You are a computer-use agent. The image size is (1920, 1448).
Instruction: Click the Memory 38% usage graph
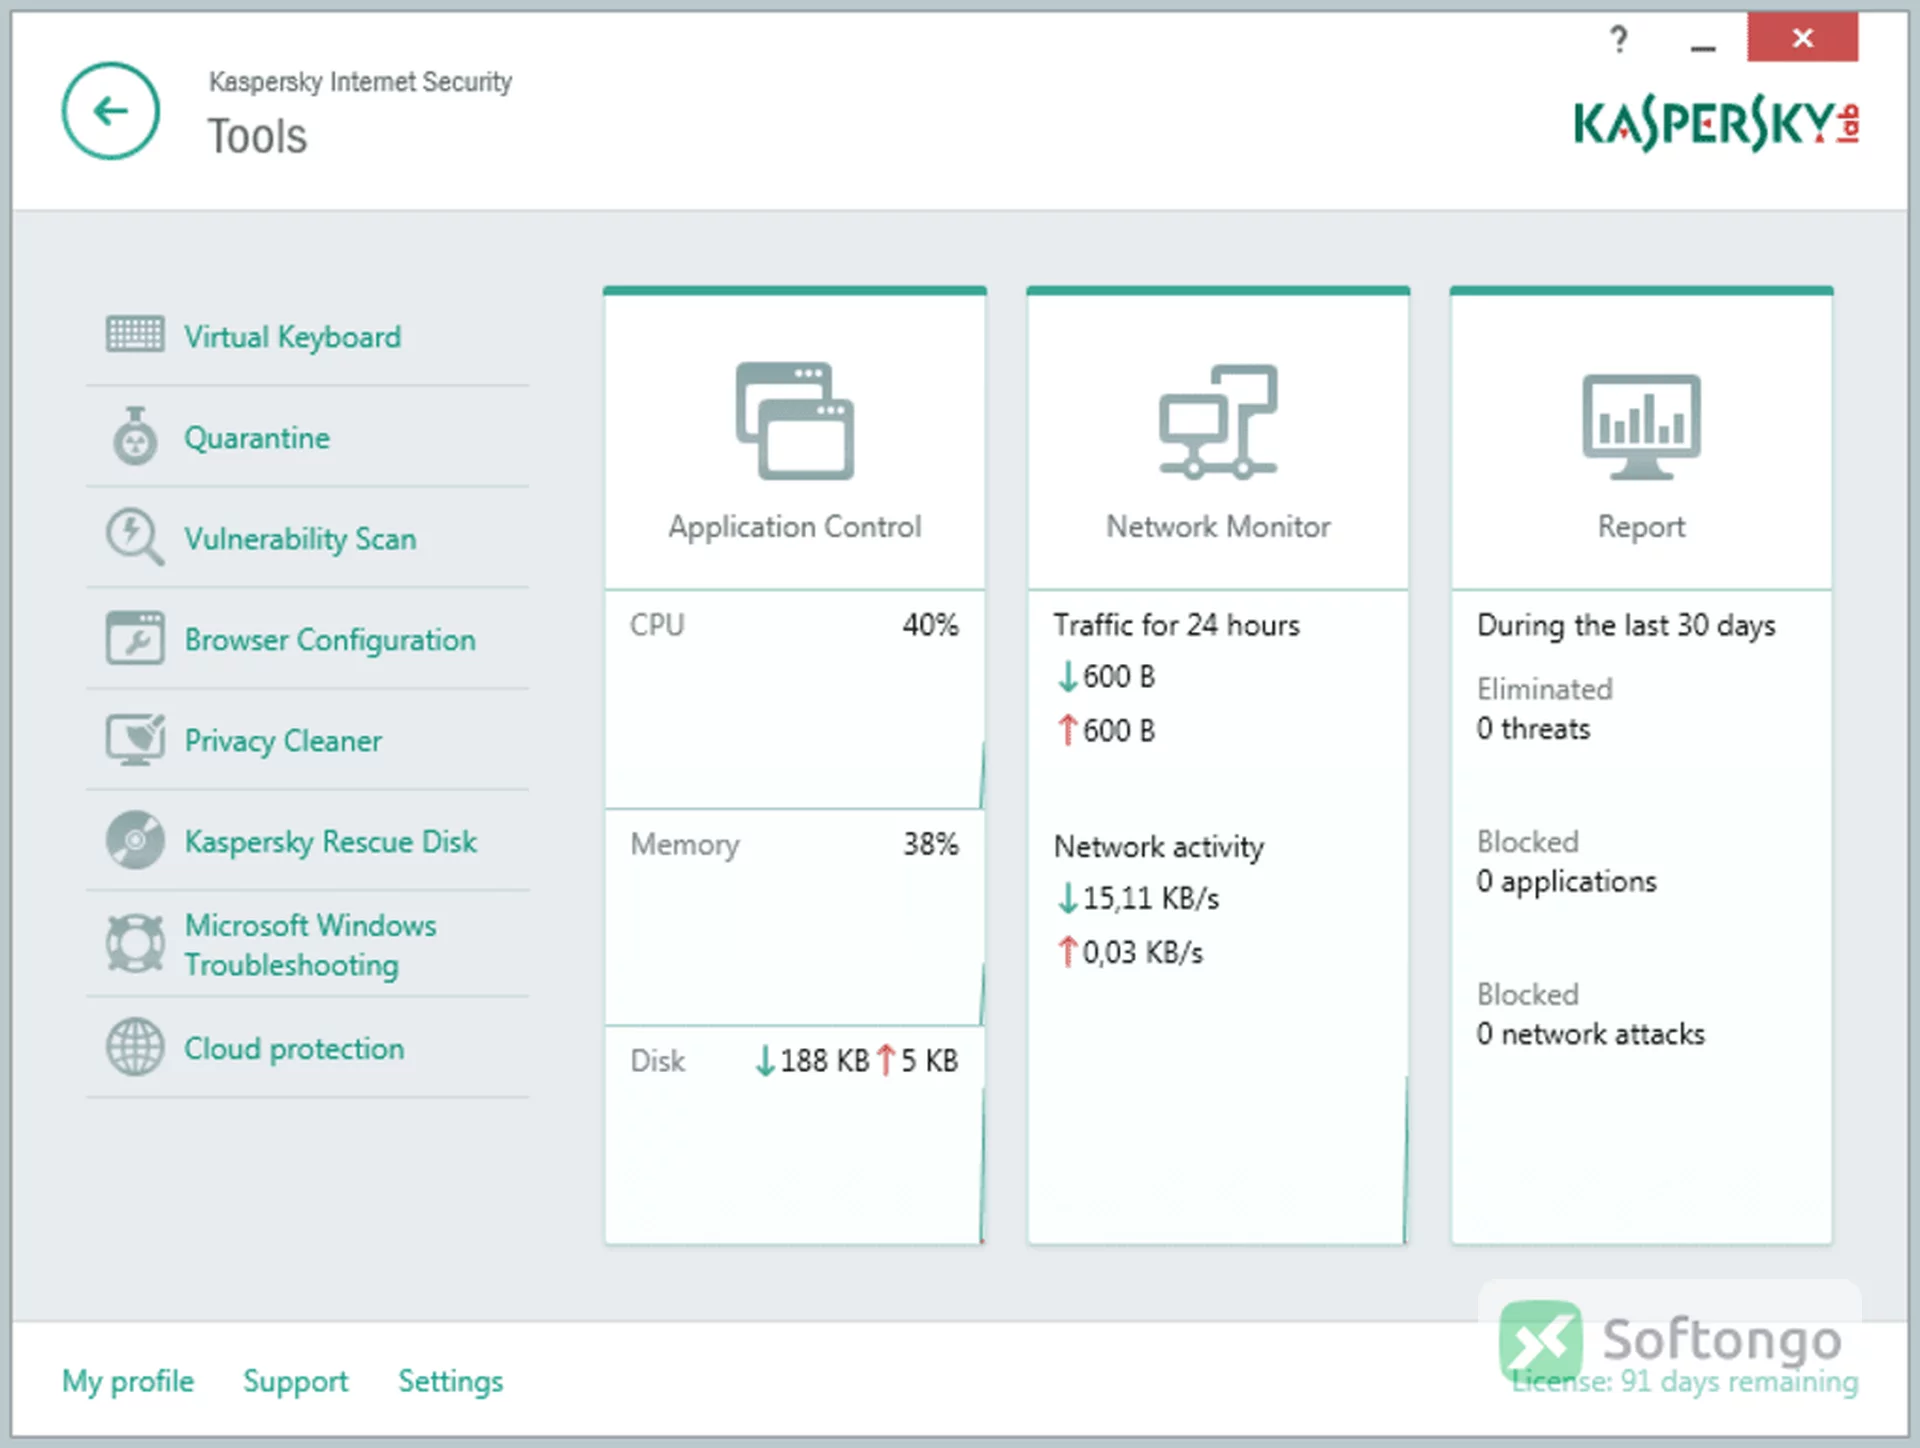pos(795,917)
